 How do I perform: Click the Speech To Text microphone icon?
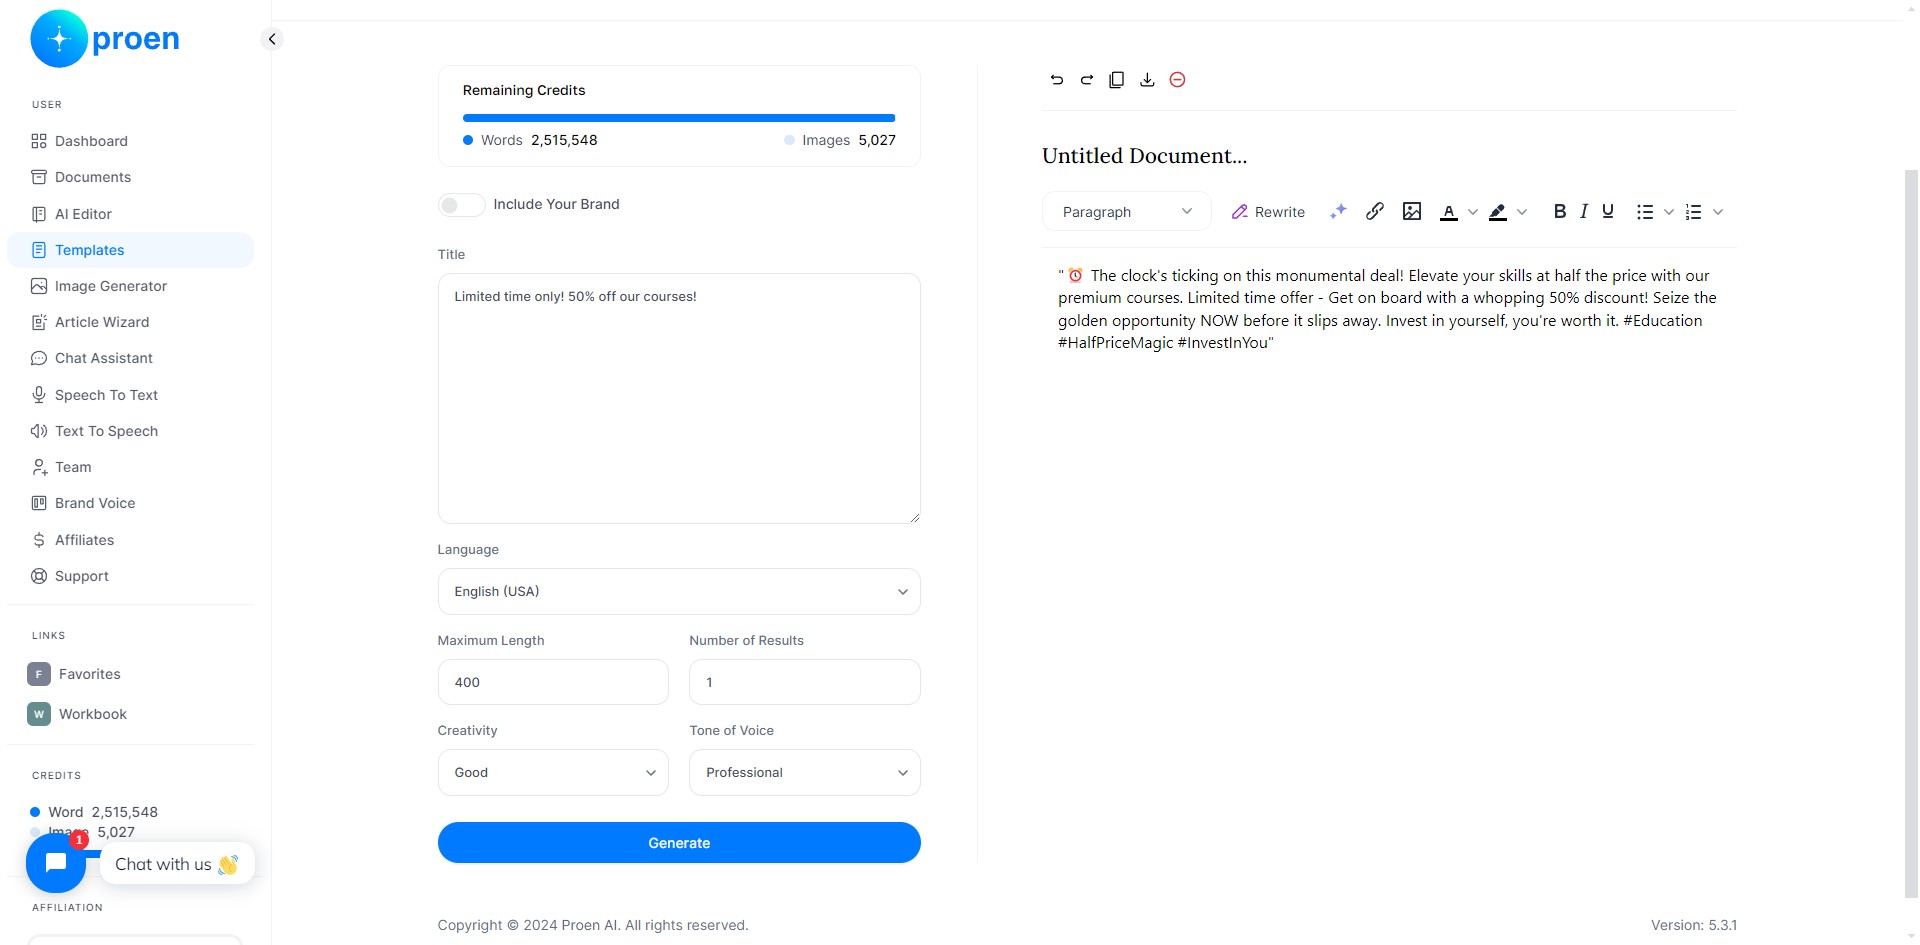click(39, 395)
